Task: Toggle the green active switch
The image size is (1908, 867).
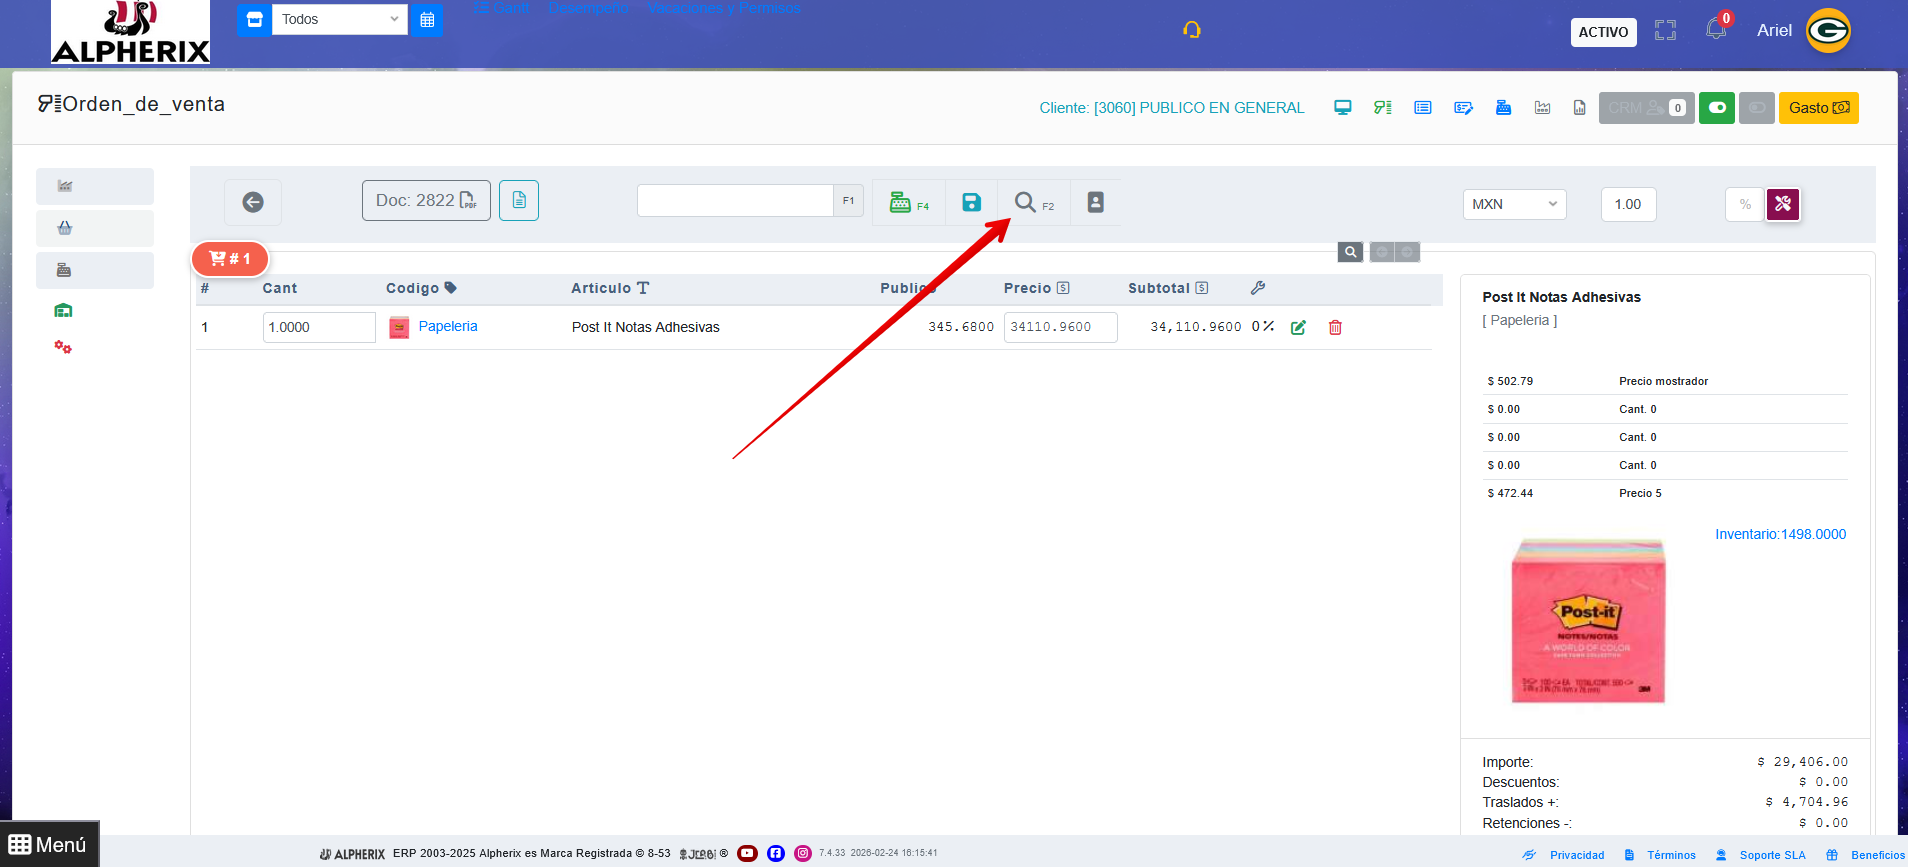Action: point(1717,108)
